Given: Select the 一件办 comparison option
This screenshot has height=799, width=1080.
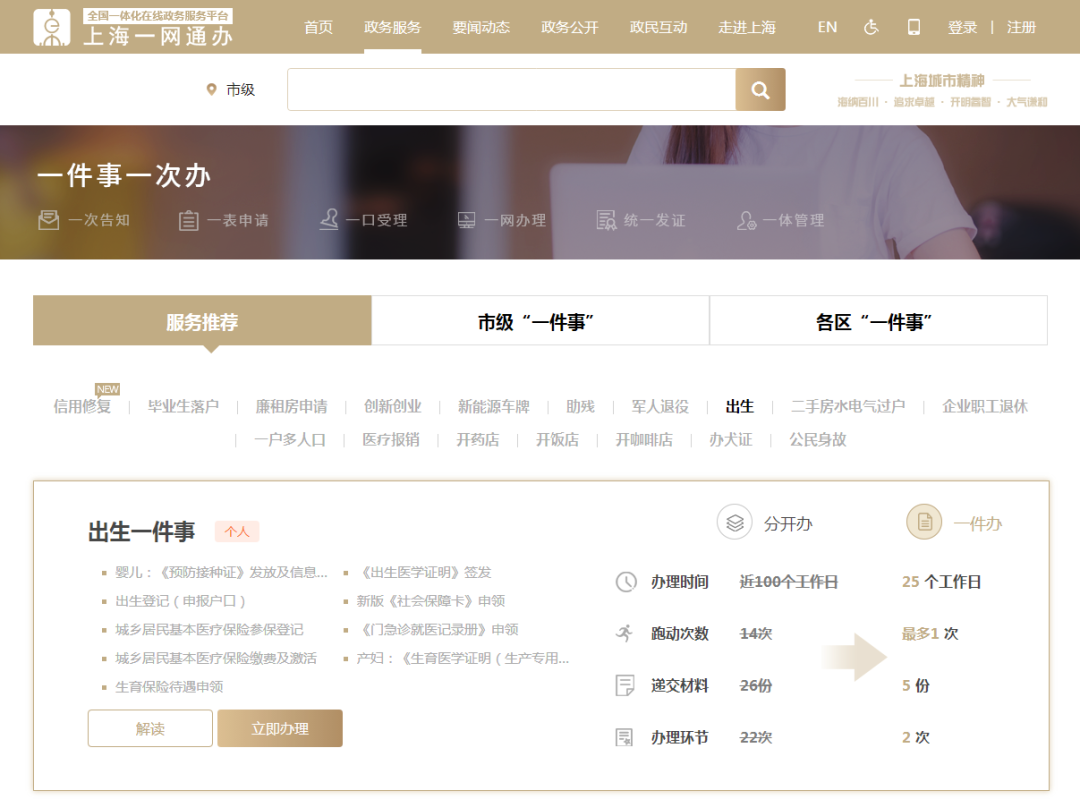Looking at the screenshot, I should [924, 523].
